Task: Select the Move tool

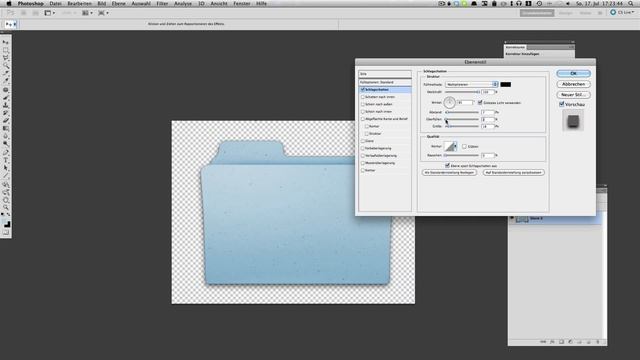Action: coord(6,42)
